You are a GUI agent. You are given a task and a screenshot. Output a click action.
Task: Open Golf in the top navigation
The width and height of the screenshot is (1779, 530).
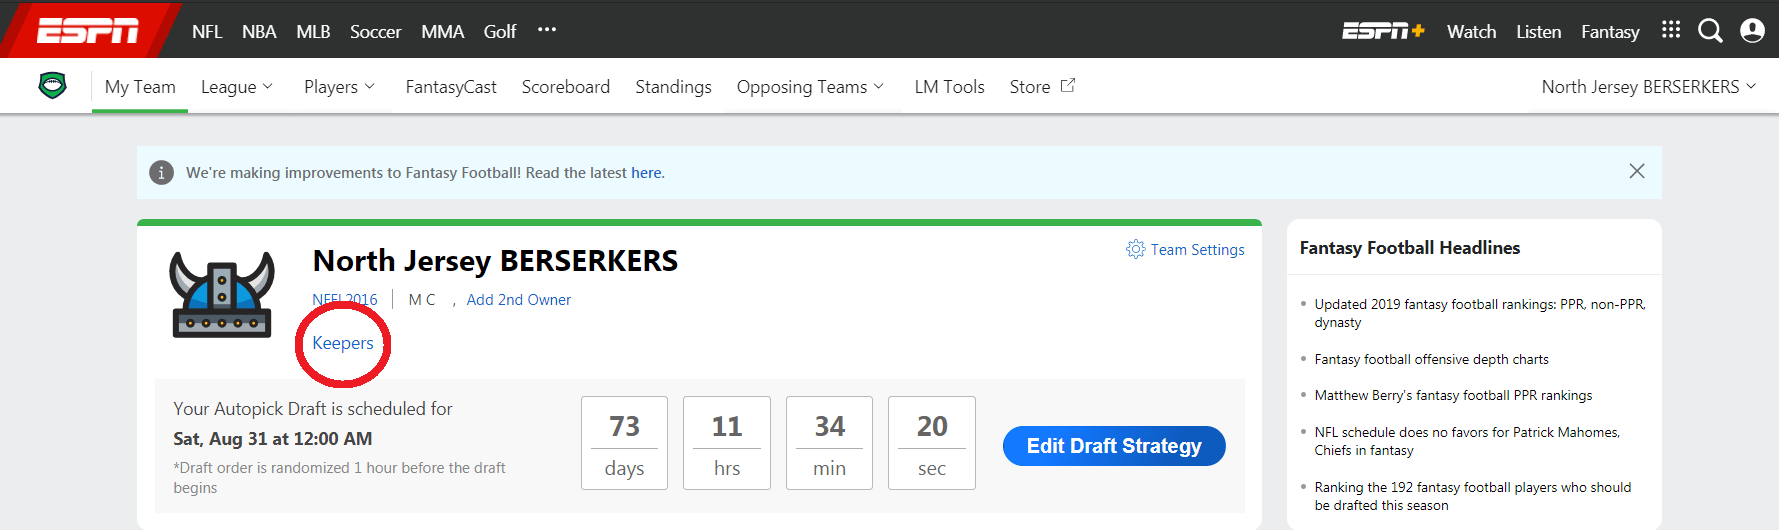pos(500,32)
